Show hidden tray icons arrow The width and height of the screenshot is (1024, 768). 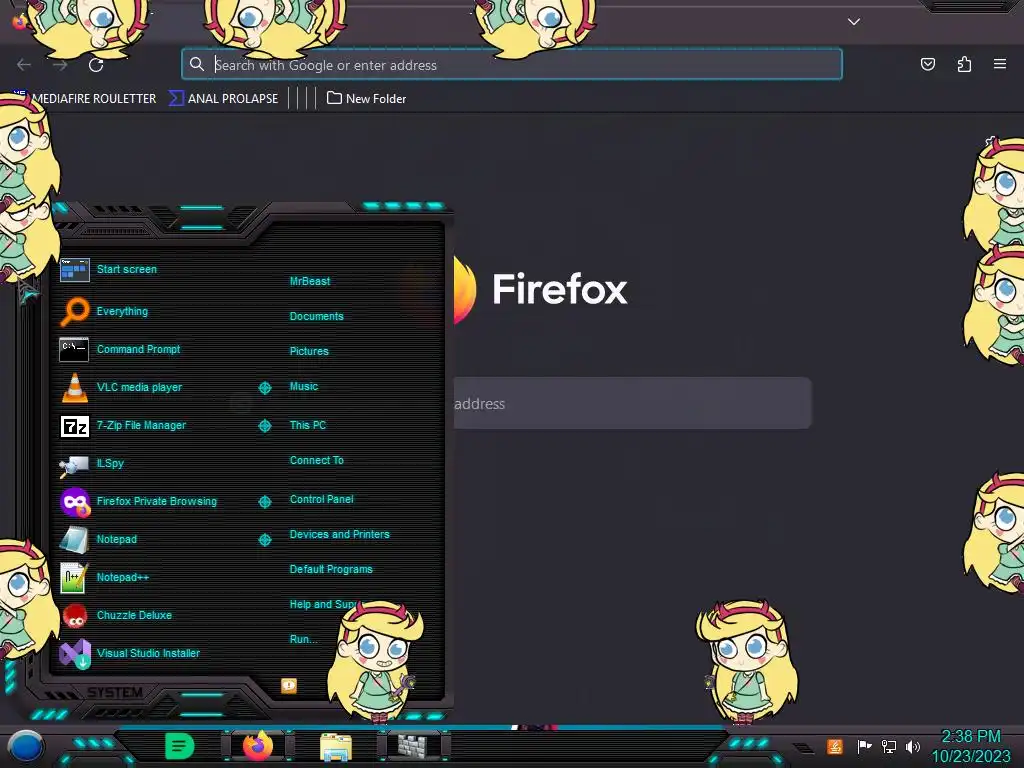click(x=804, y=748)
